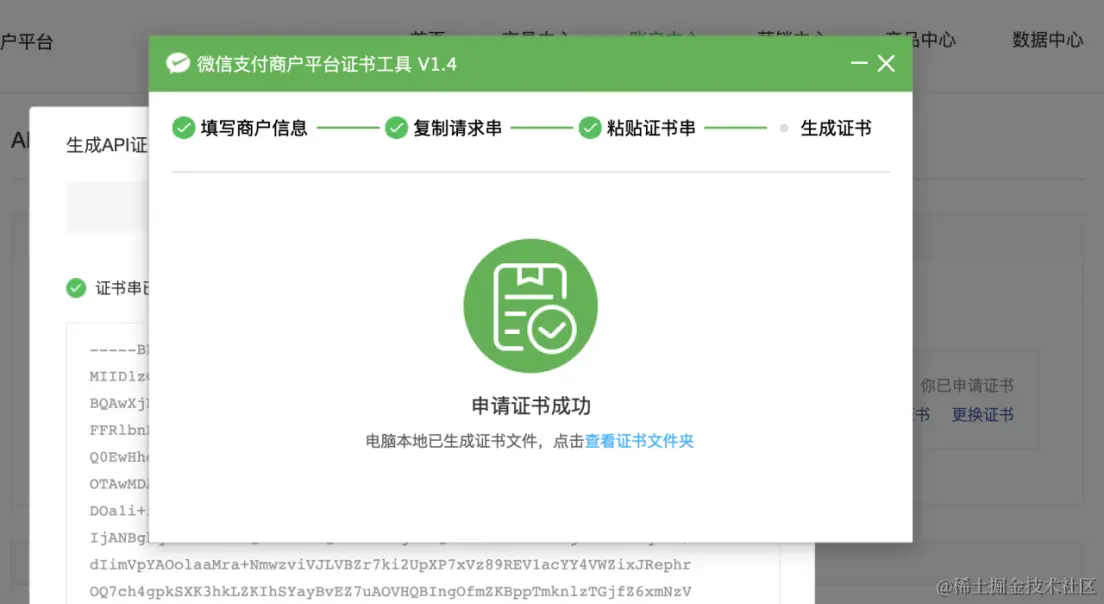This screenshot has width=1104, height=604.
Task: Click the 粘贴证书串 step checkmark icon
Action: 589,128
